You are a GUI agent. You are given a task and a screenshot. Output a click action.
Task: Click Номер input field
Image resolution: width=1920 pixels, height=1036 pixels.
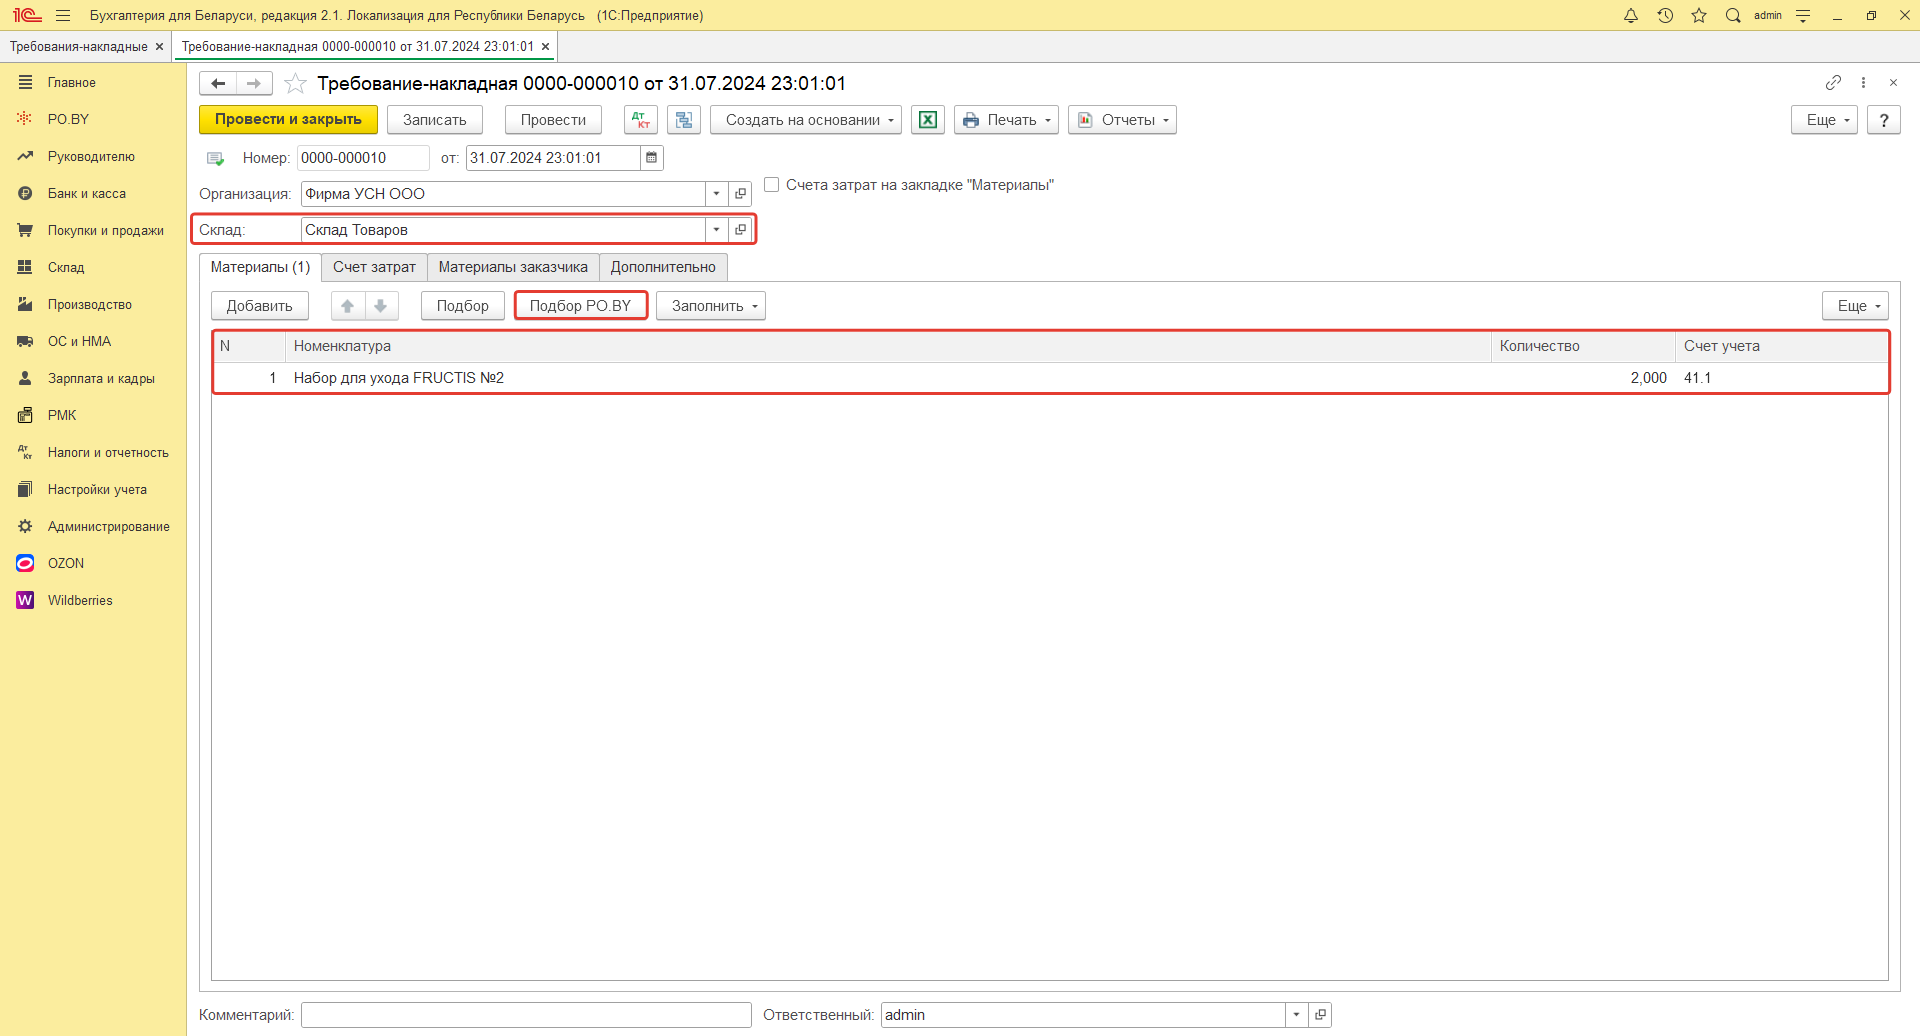363,158
